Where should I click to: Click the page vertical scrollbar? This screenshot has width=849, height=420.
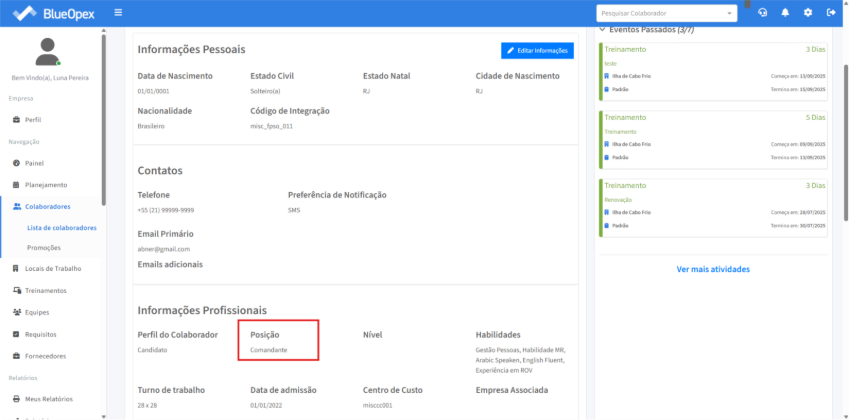point(846,142)
